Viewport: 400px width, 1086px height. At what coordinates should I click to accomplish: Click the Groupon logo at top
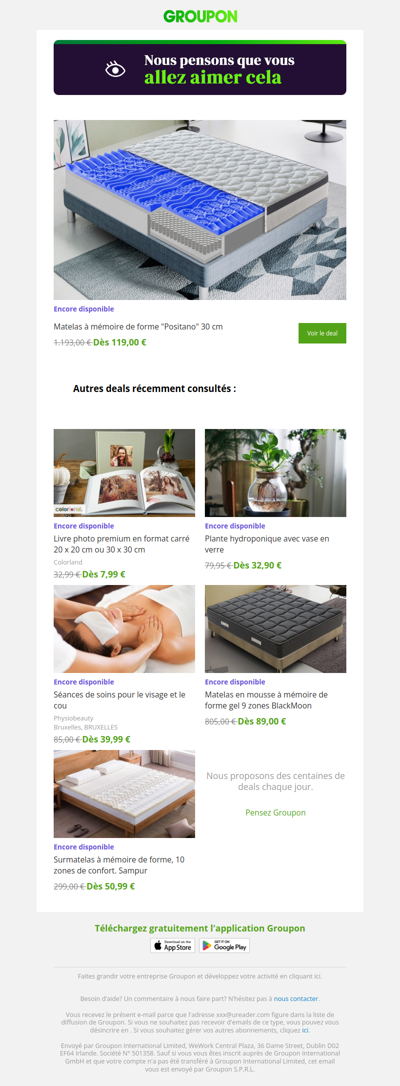coord(200,16)
